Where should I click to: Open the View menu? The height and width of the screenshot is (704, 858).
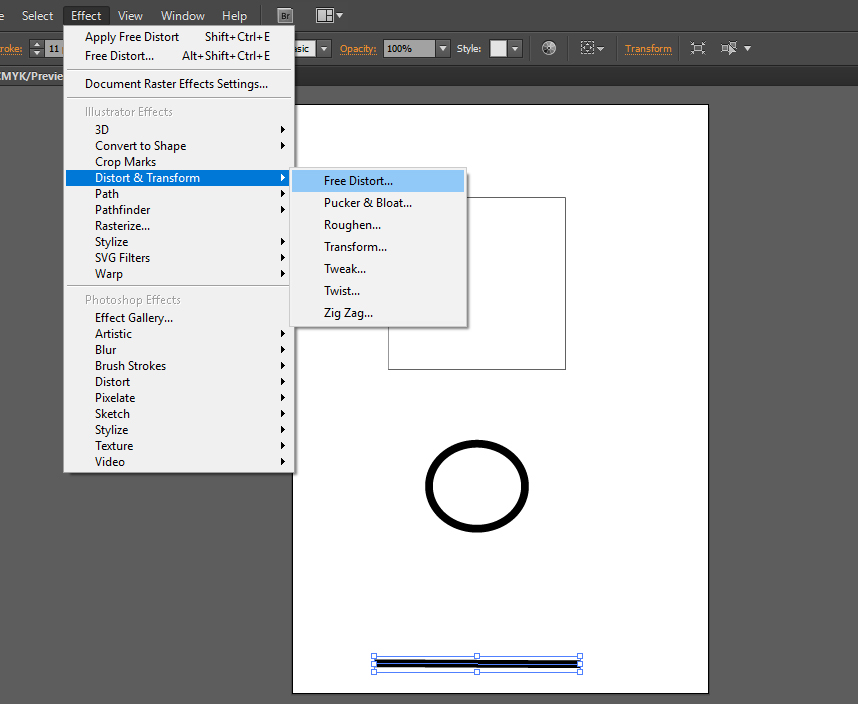point(130,15)
